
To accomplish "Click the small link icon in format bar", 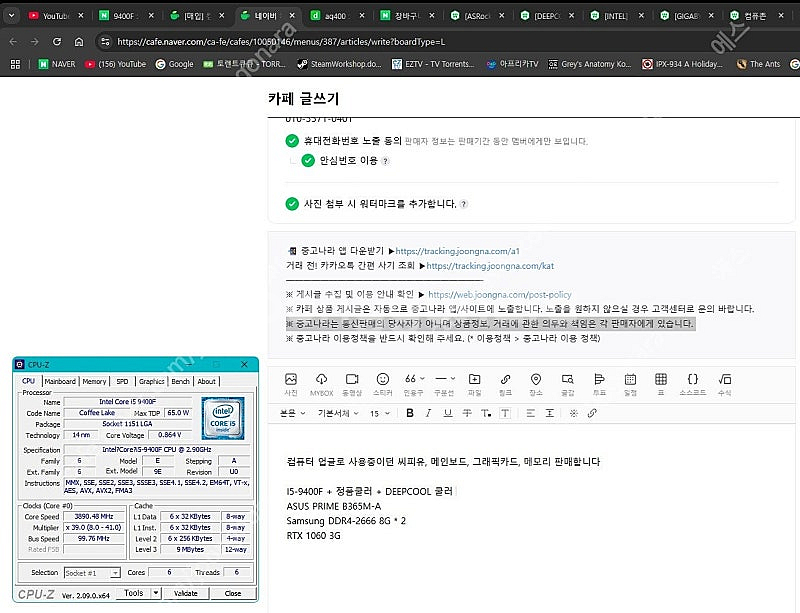I will tap(592, 413).
